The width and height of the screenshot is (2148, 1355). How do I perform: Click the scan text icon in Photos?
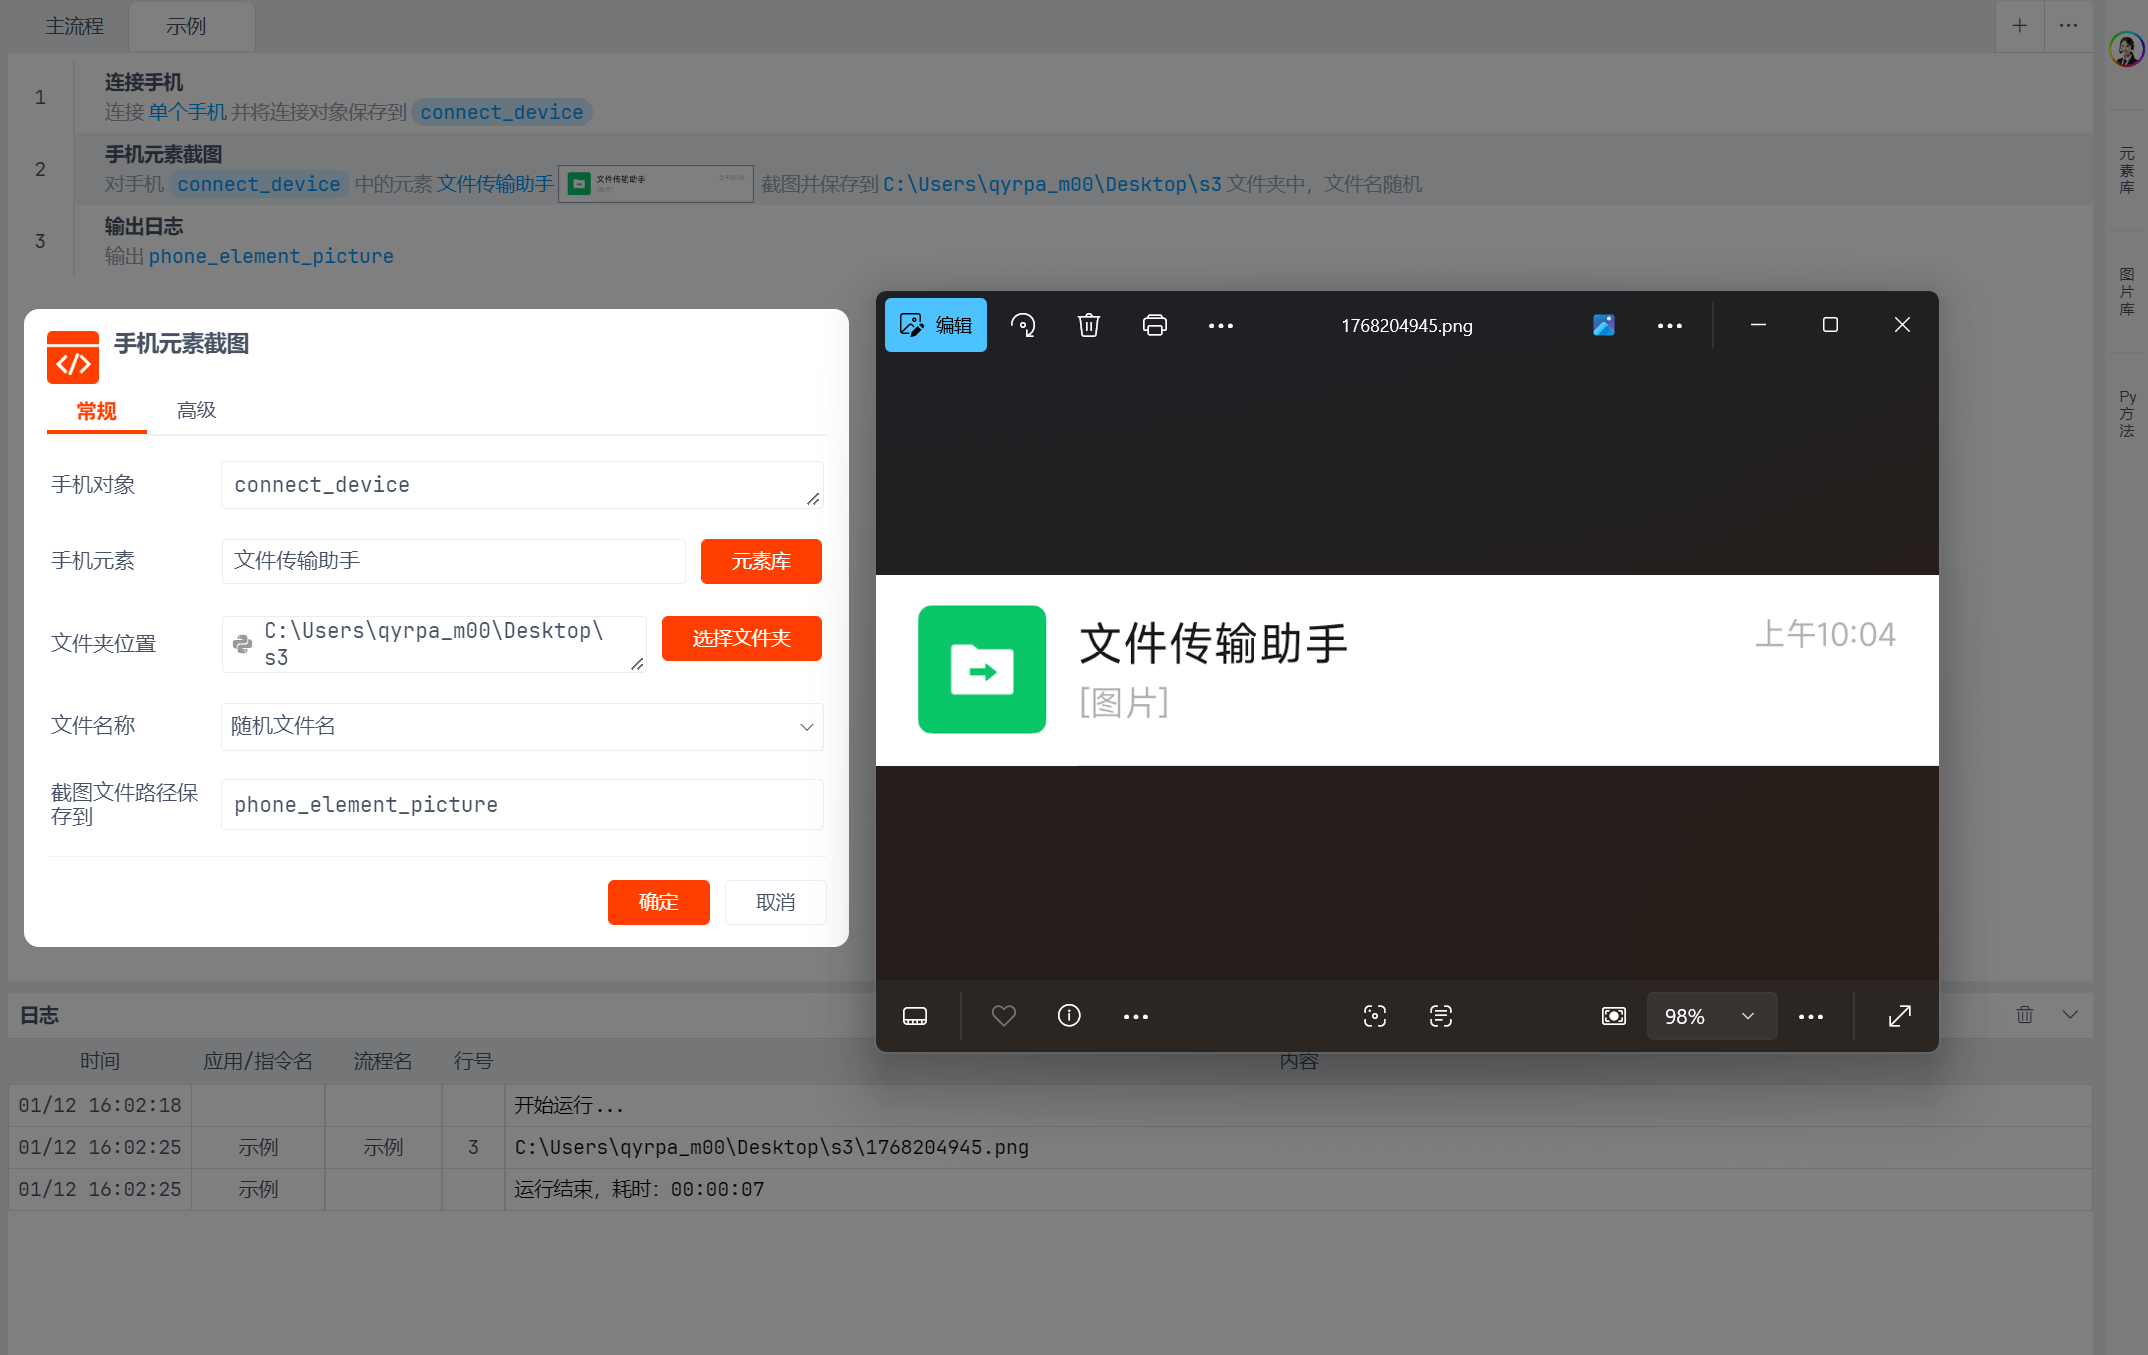(1441, 1016)
